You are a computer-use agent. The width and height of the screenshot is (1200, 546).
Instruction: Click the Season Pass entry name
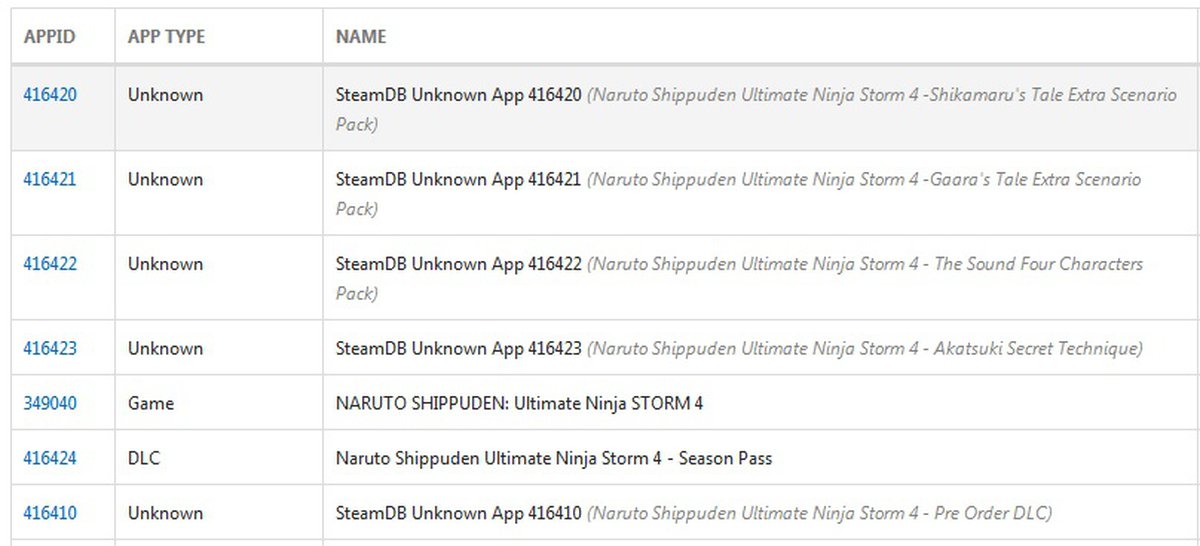tap(553, 459)
